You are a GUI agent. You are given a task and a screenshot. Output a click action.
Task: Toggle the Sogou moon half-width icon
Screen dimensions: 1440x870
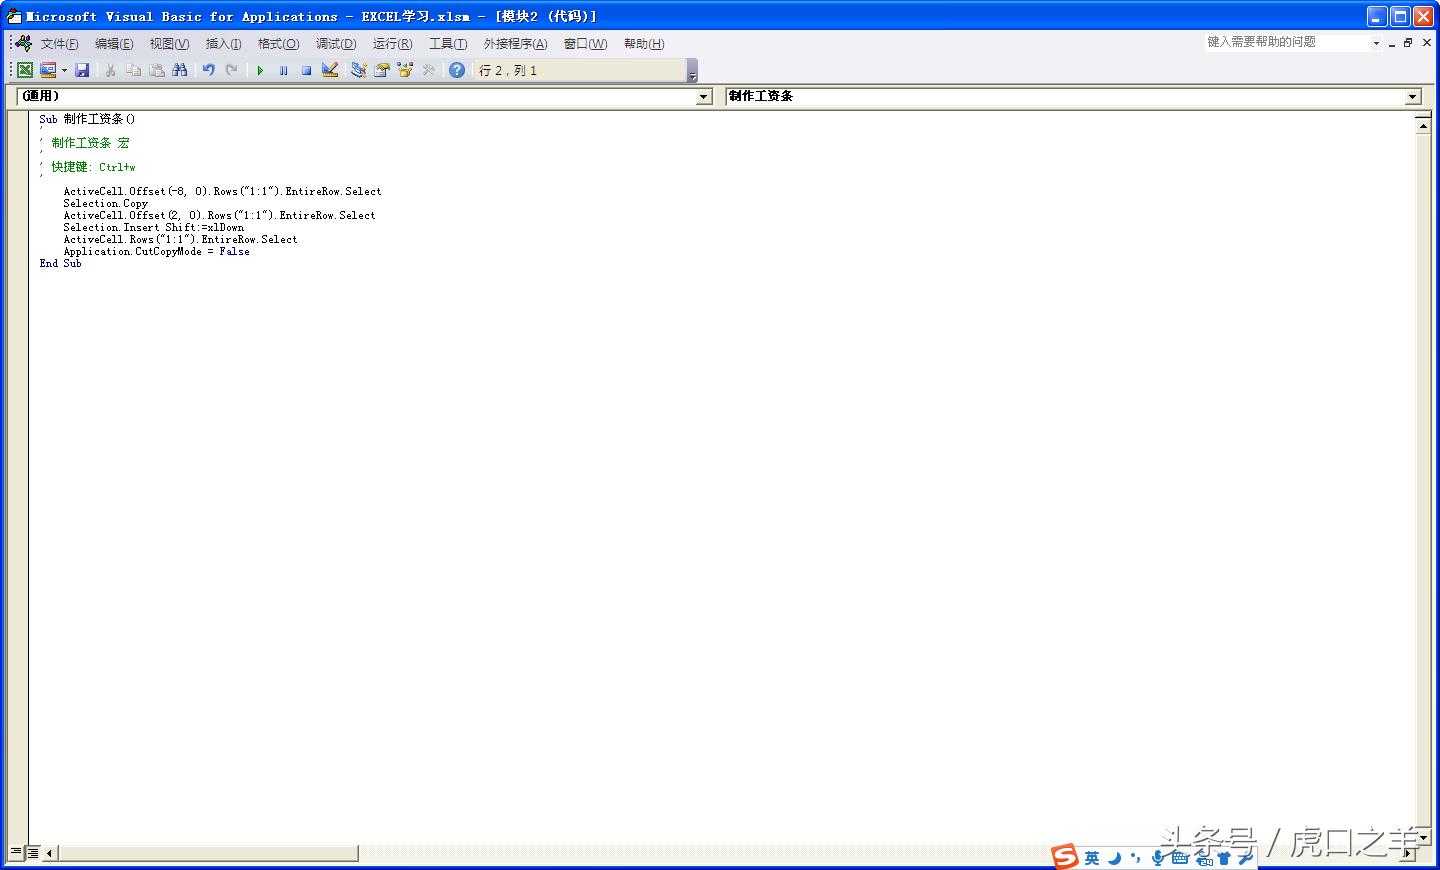1114,858
